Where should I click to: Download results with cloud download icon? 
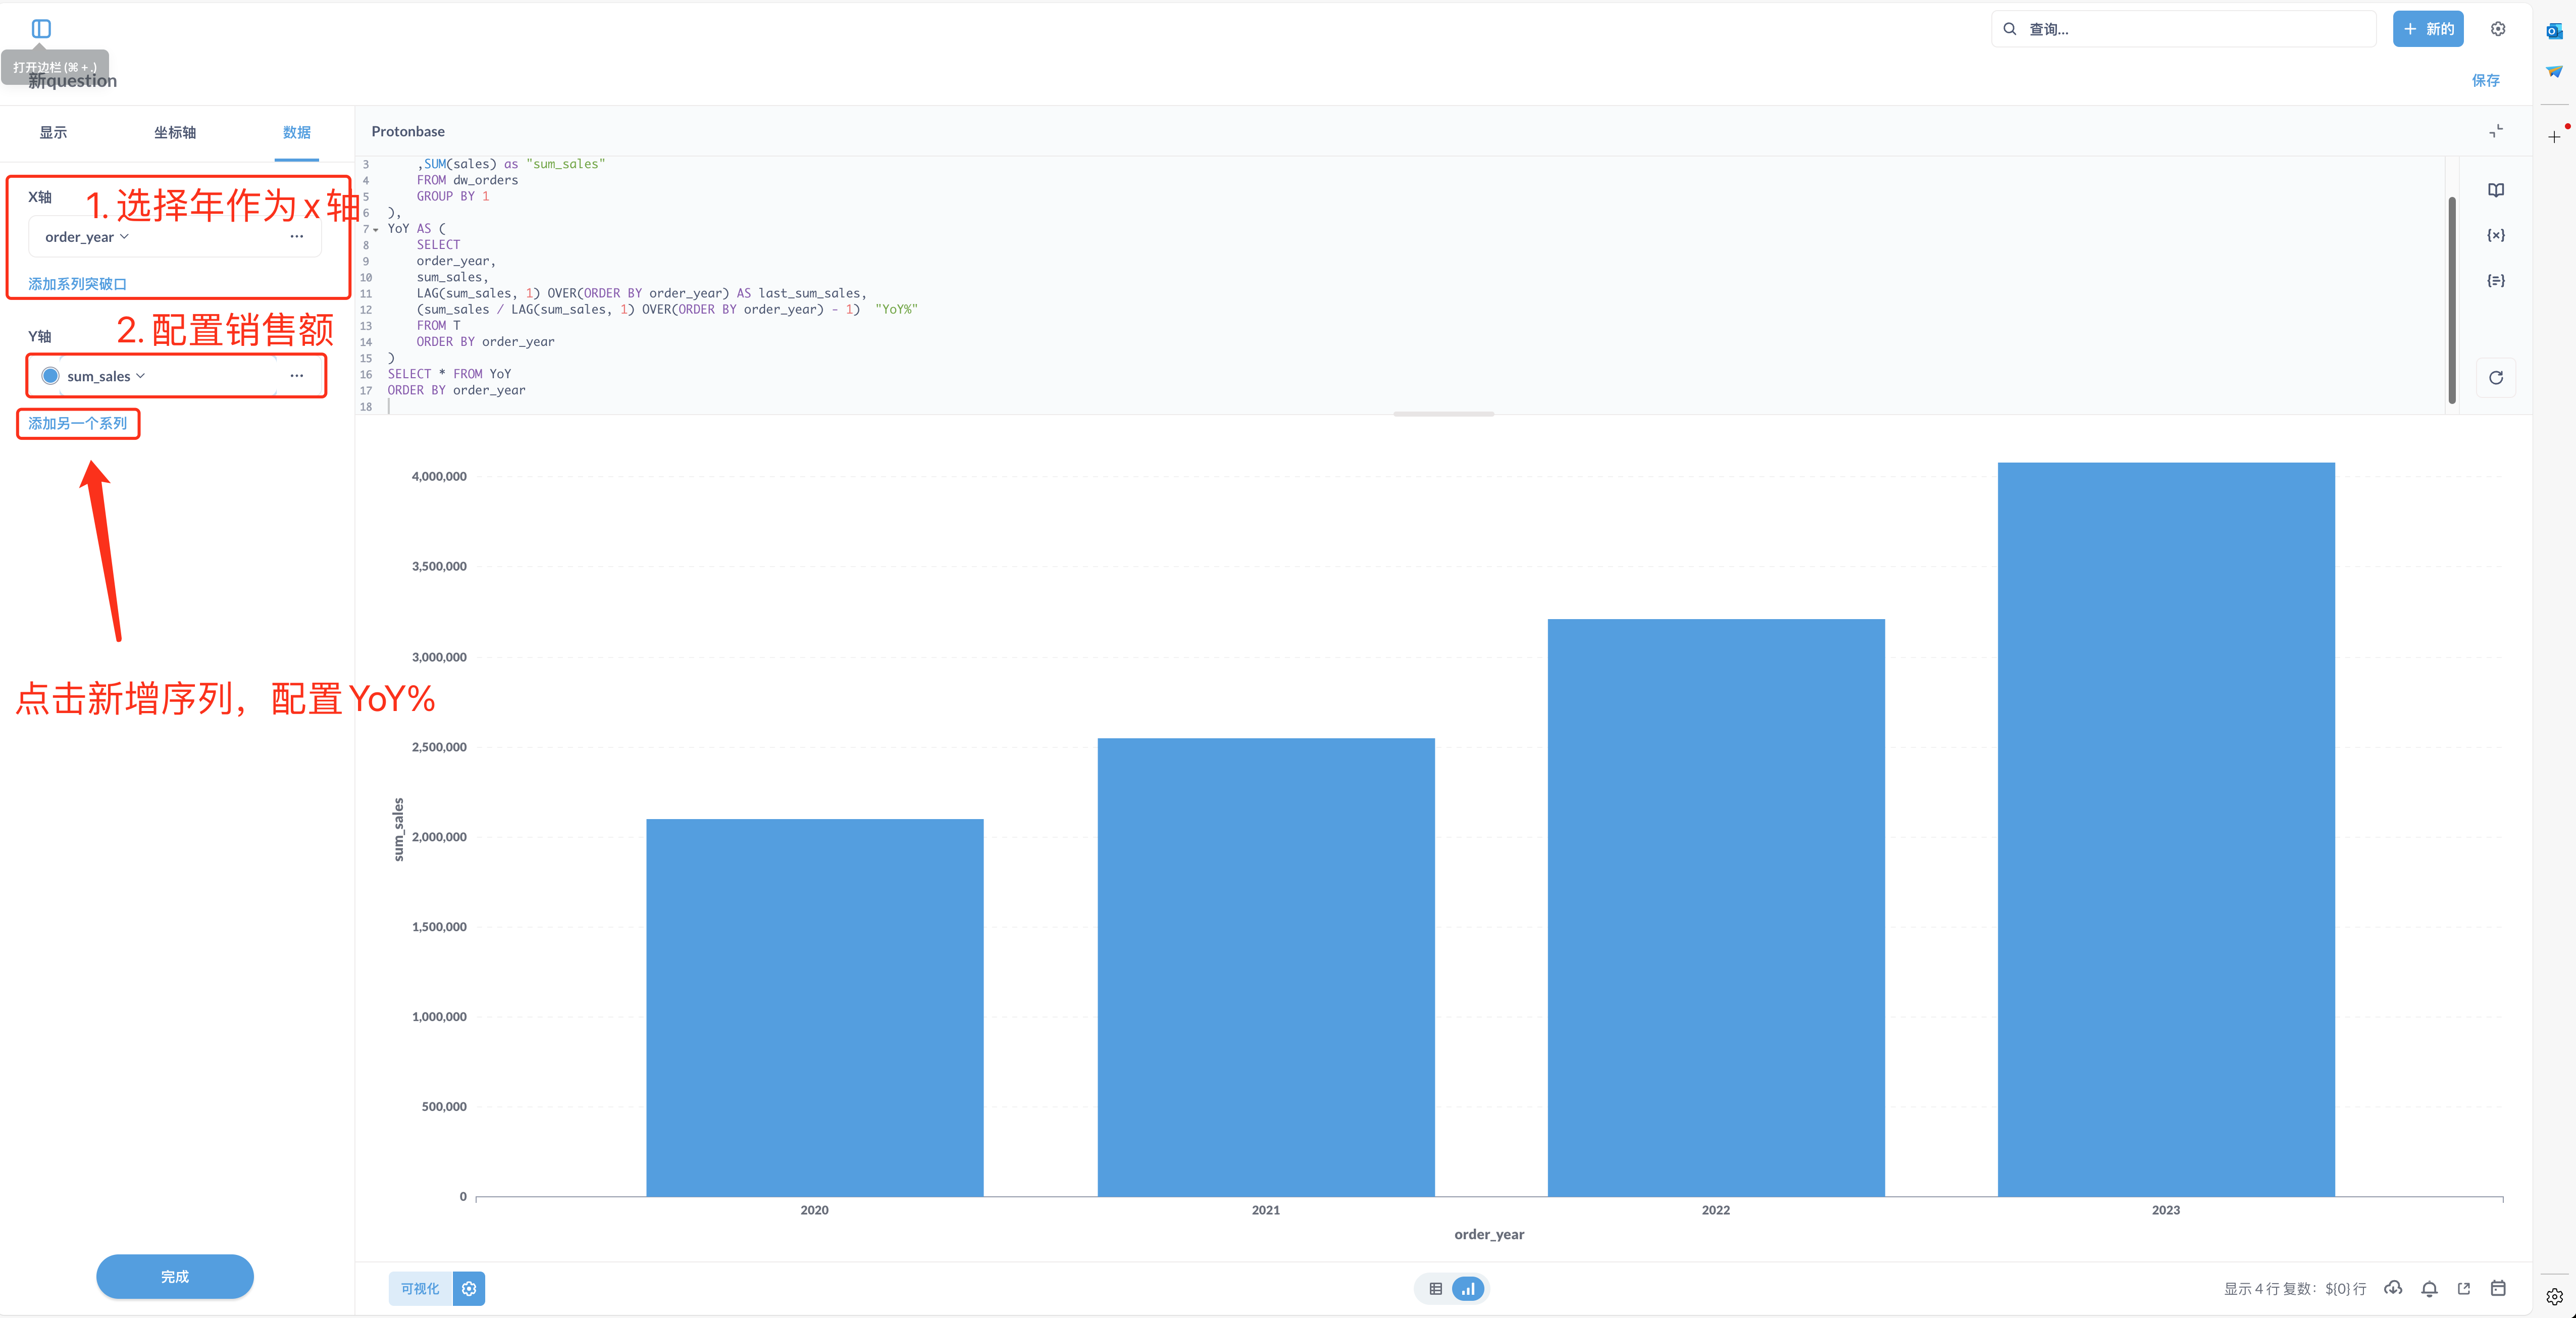(2393, 1288)
